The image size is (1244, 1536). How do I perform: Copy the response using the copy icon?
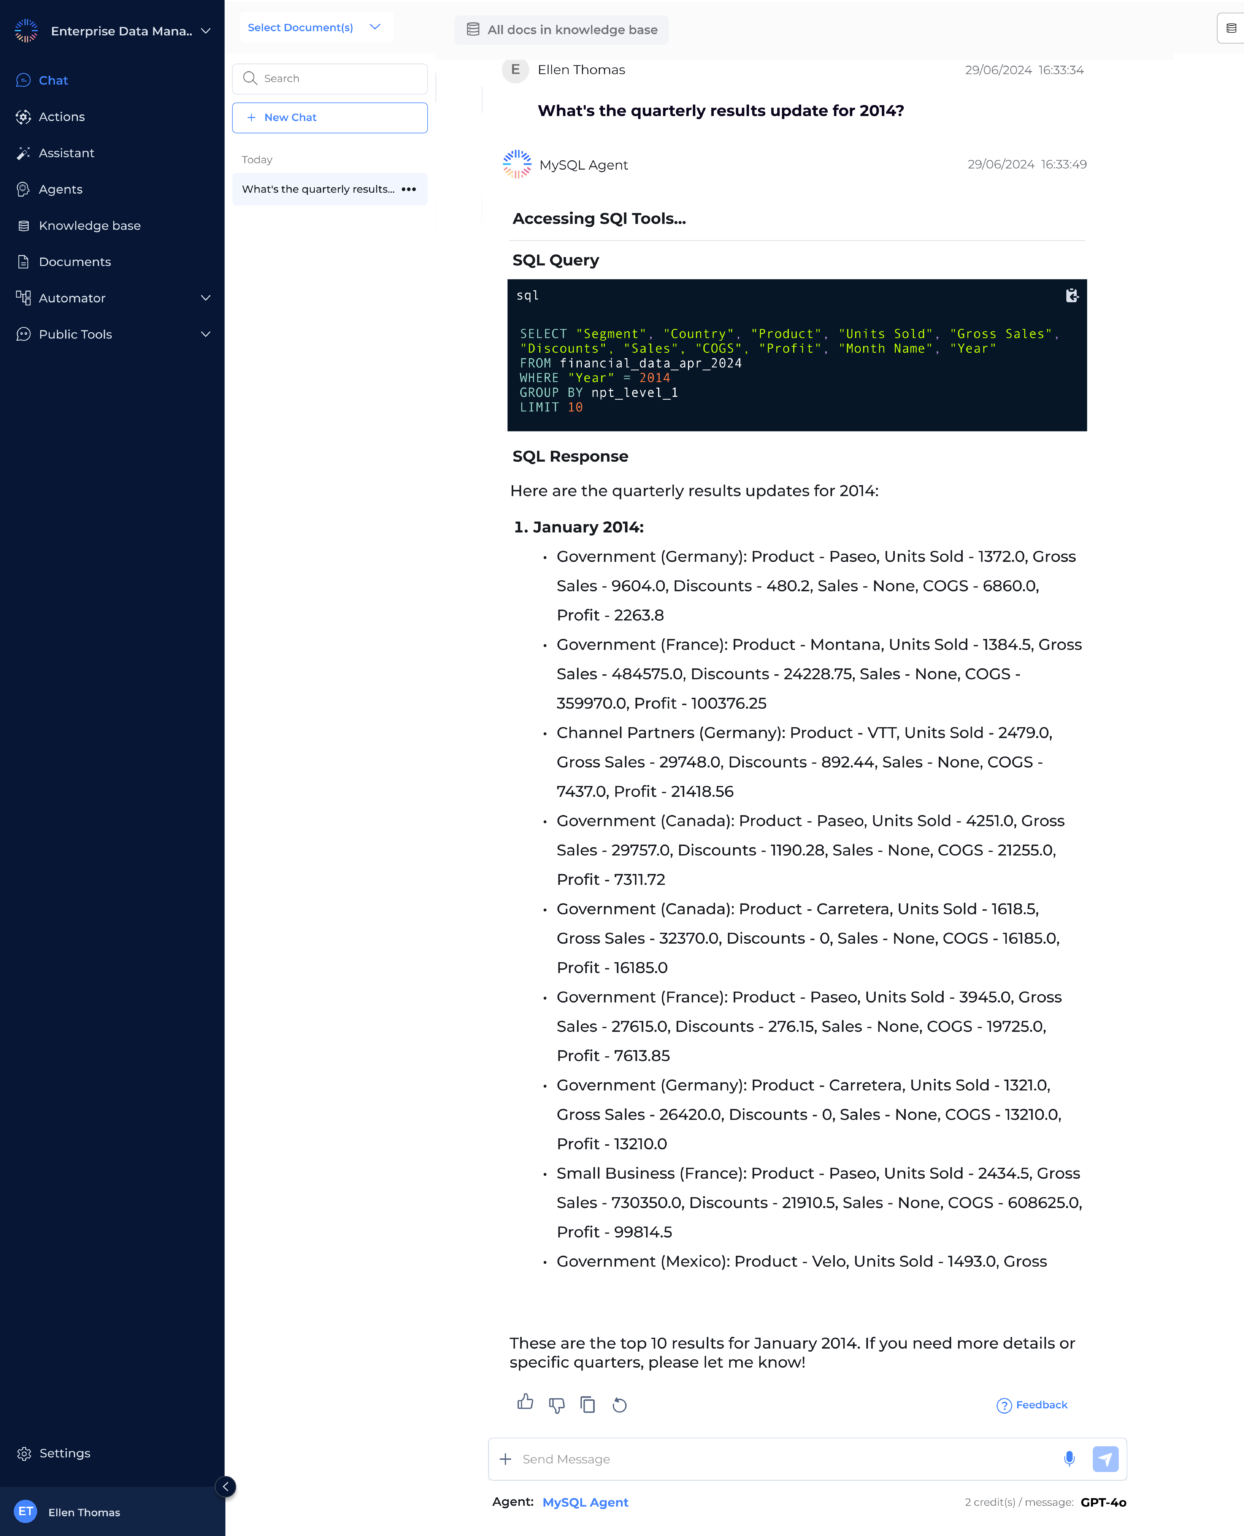588,1405
